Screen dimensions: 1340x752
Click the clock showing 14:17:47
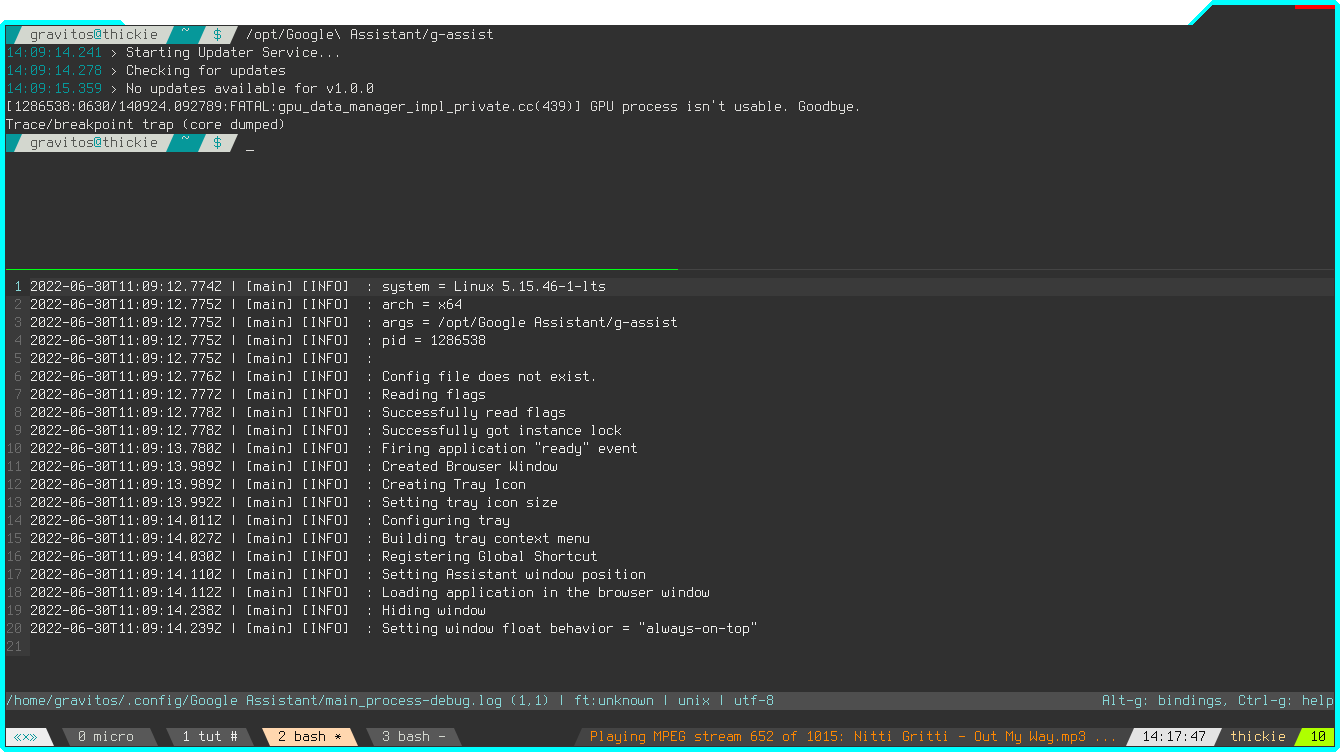coord(1174,737)
